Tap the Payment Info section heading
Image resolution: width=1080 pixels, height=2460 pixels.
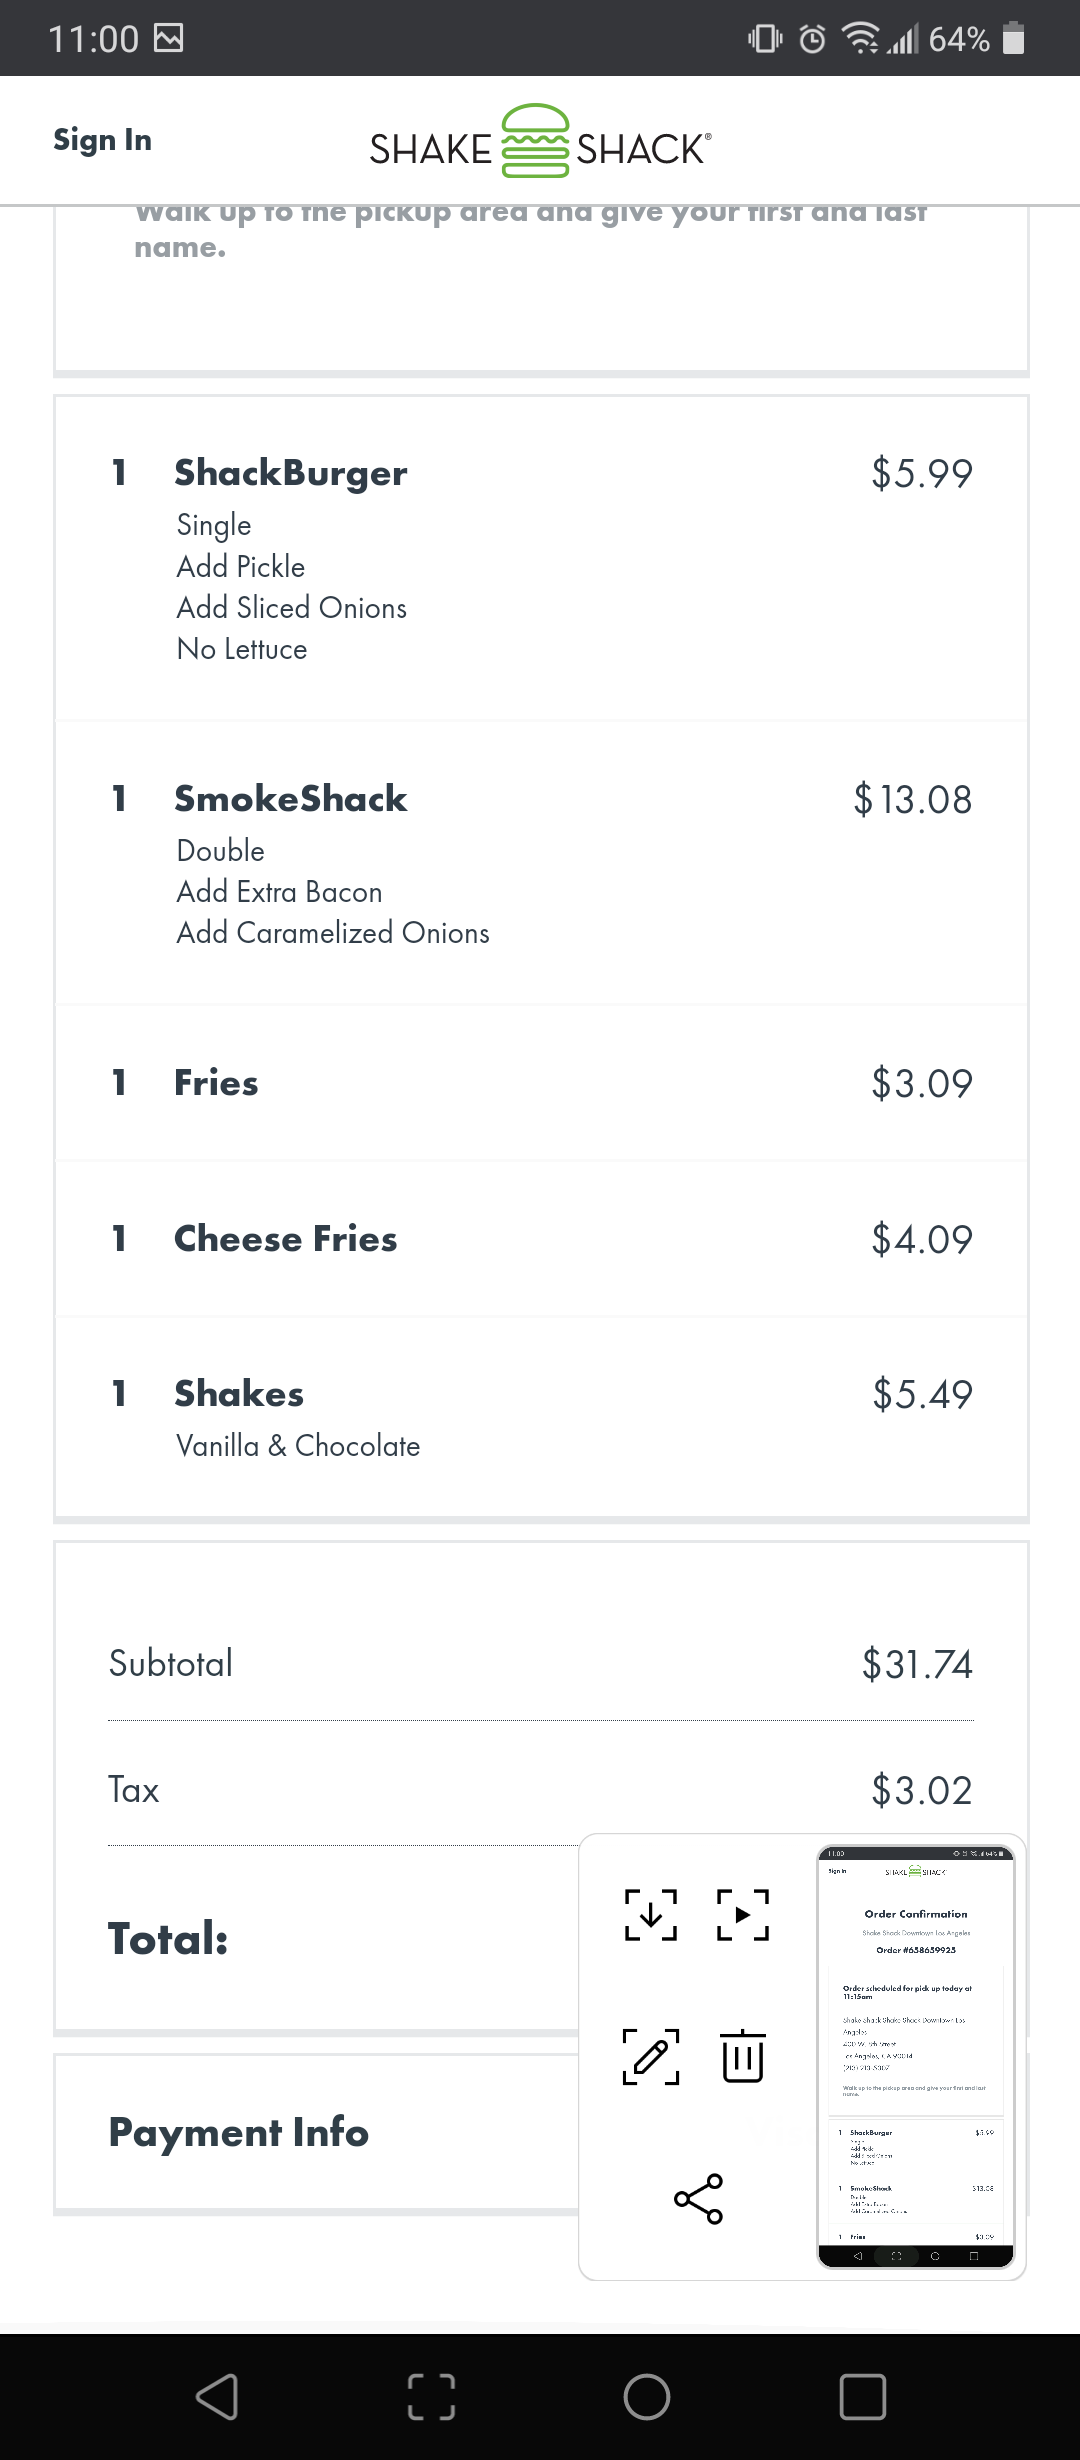coord(239,2132)
